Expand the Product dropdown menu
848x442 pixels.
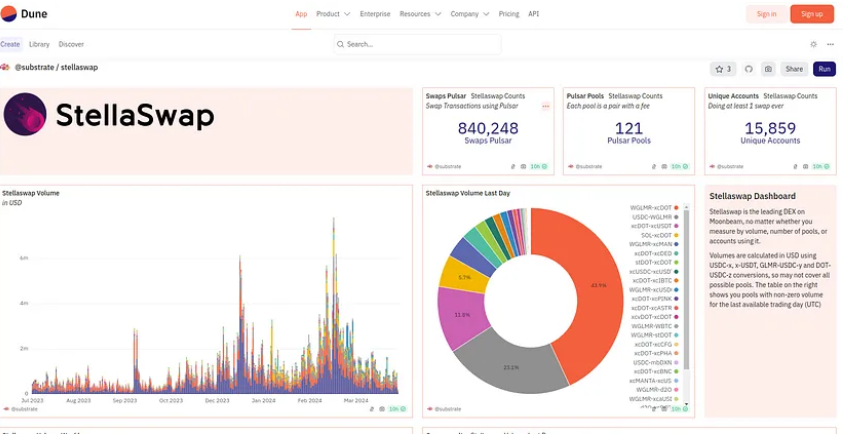(333, 14)
